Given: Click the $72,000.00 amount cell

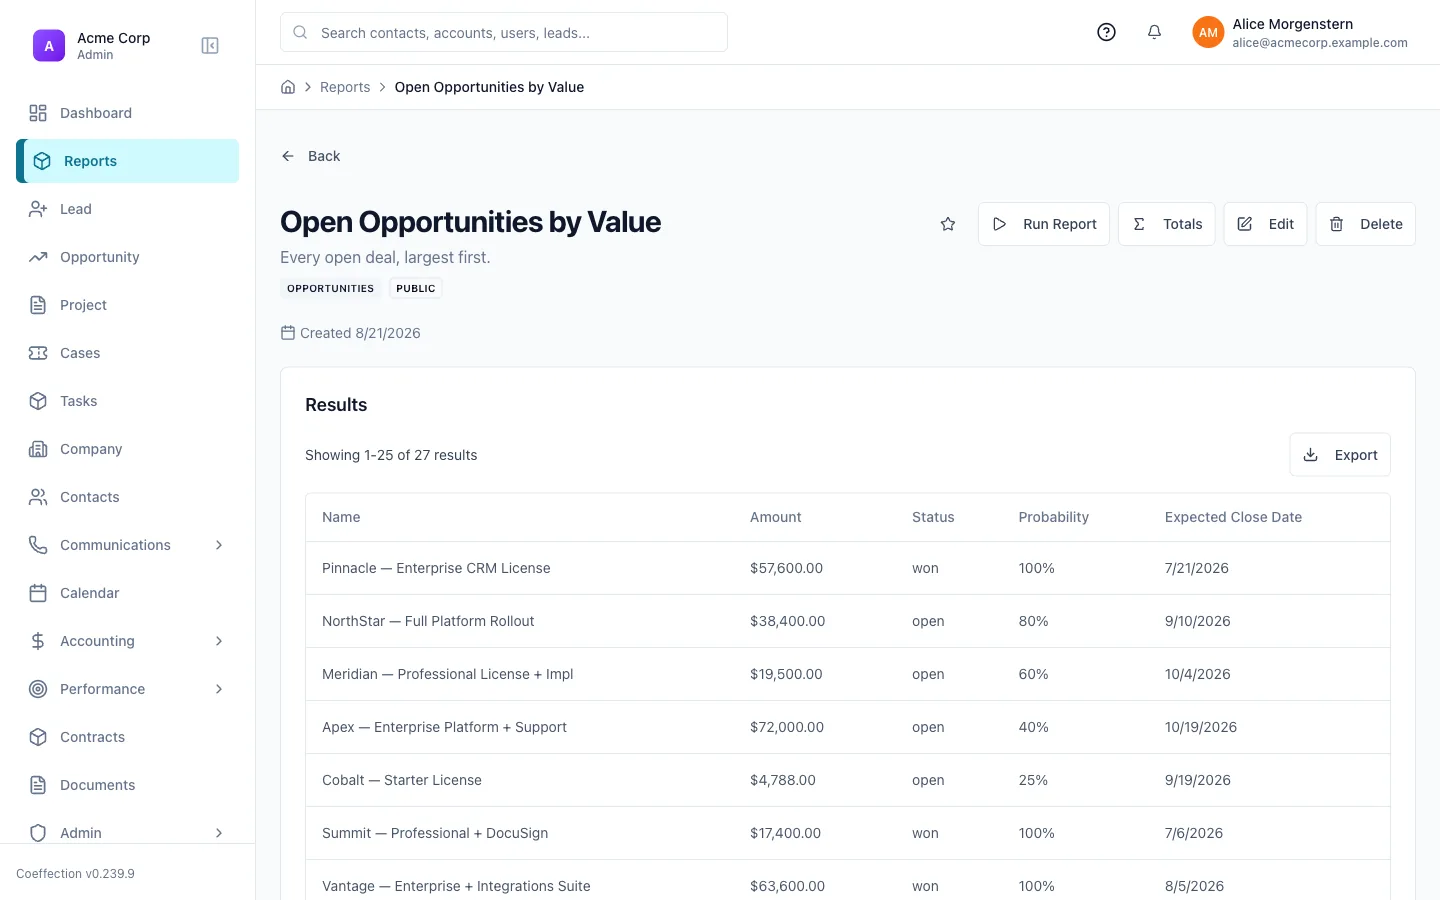Looking at the screenshot, I should coord(787,727).
